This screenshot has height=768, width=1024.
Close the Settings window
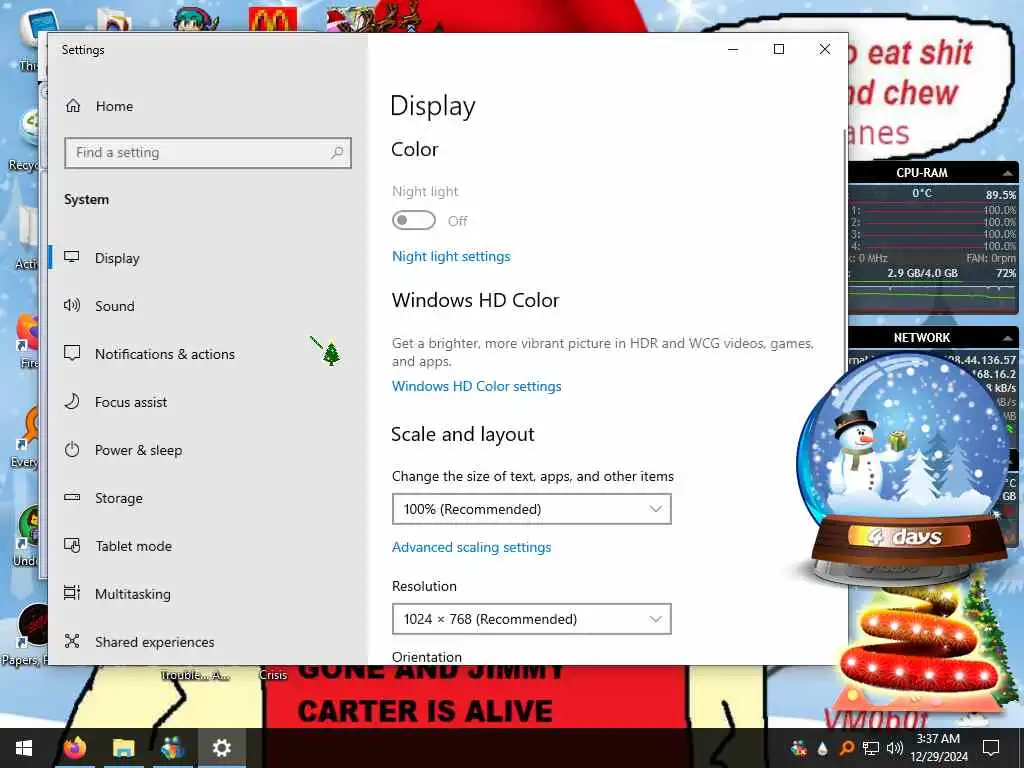tap(825, 50)
